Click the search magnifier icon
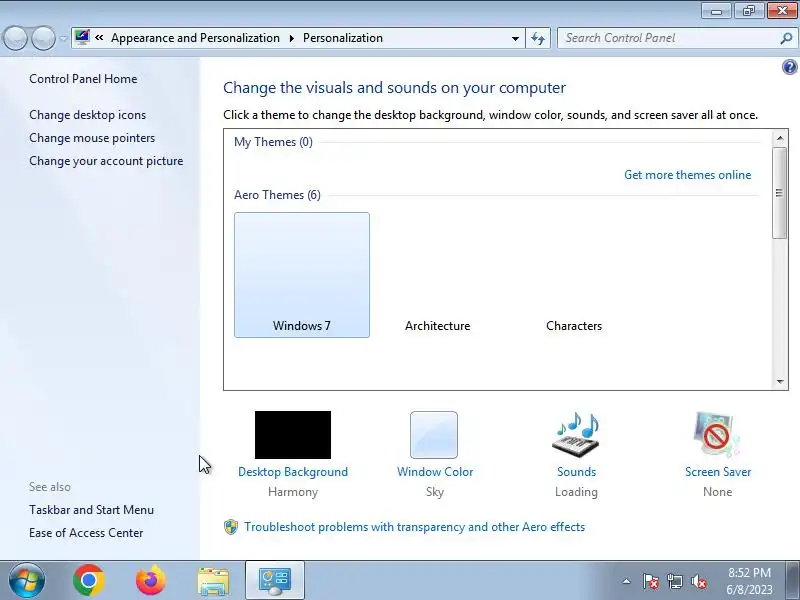This screenshot has height=600, width=800. point(786,38)
